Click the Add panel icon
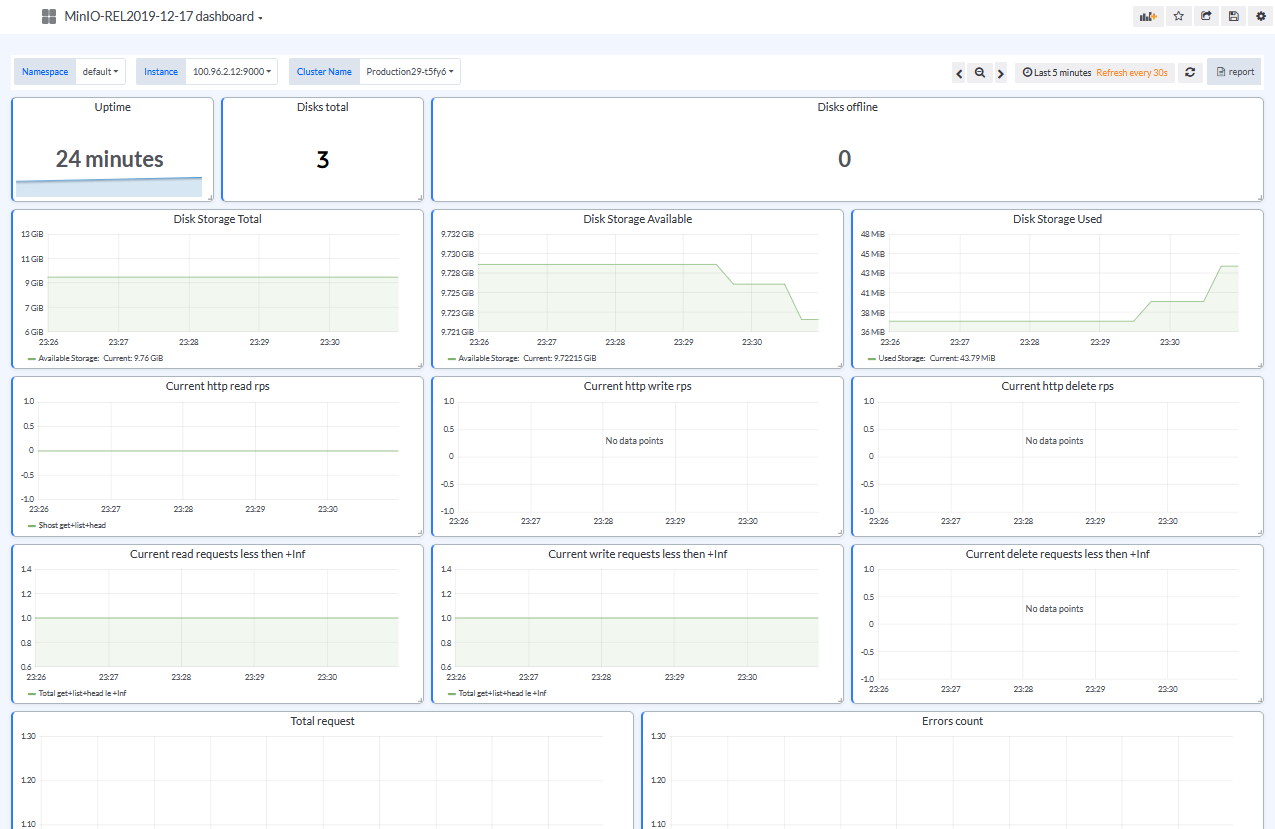This screenshot has width=1275, height=829. coord(1148,17)
